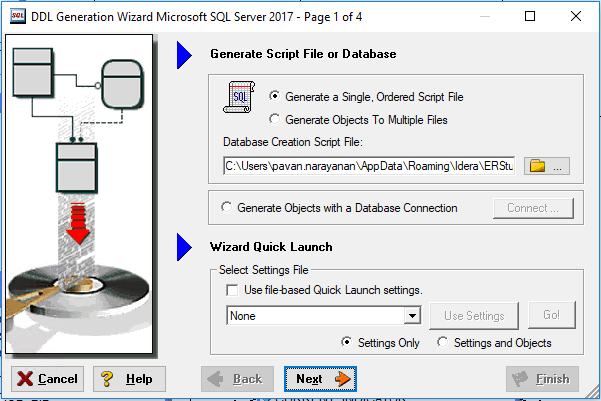This screenshot has width=601, height=401.
Task: Click the Go! button
Action: click(552, 315)
